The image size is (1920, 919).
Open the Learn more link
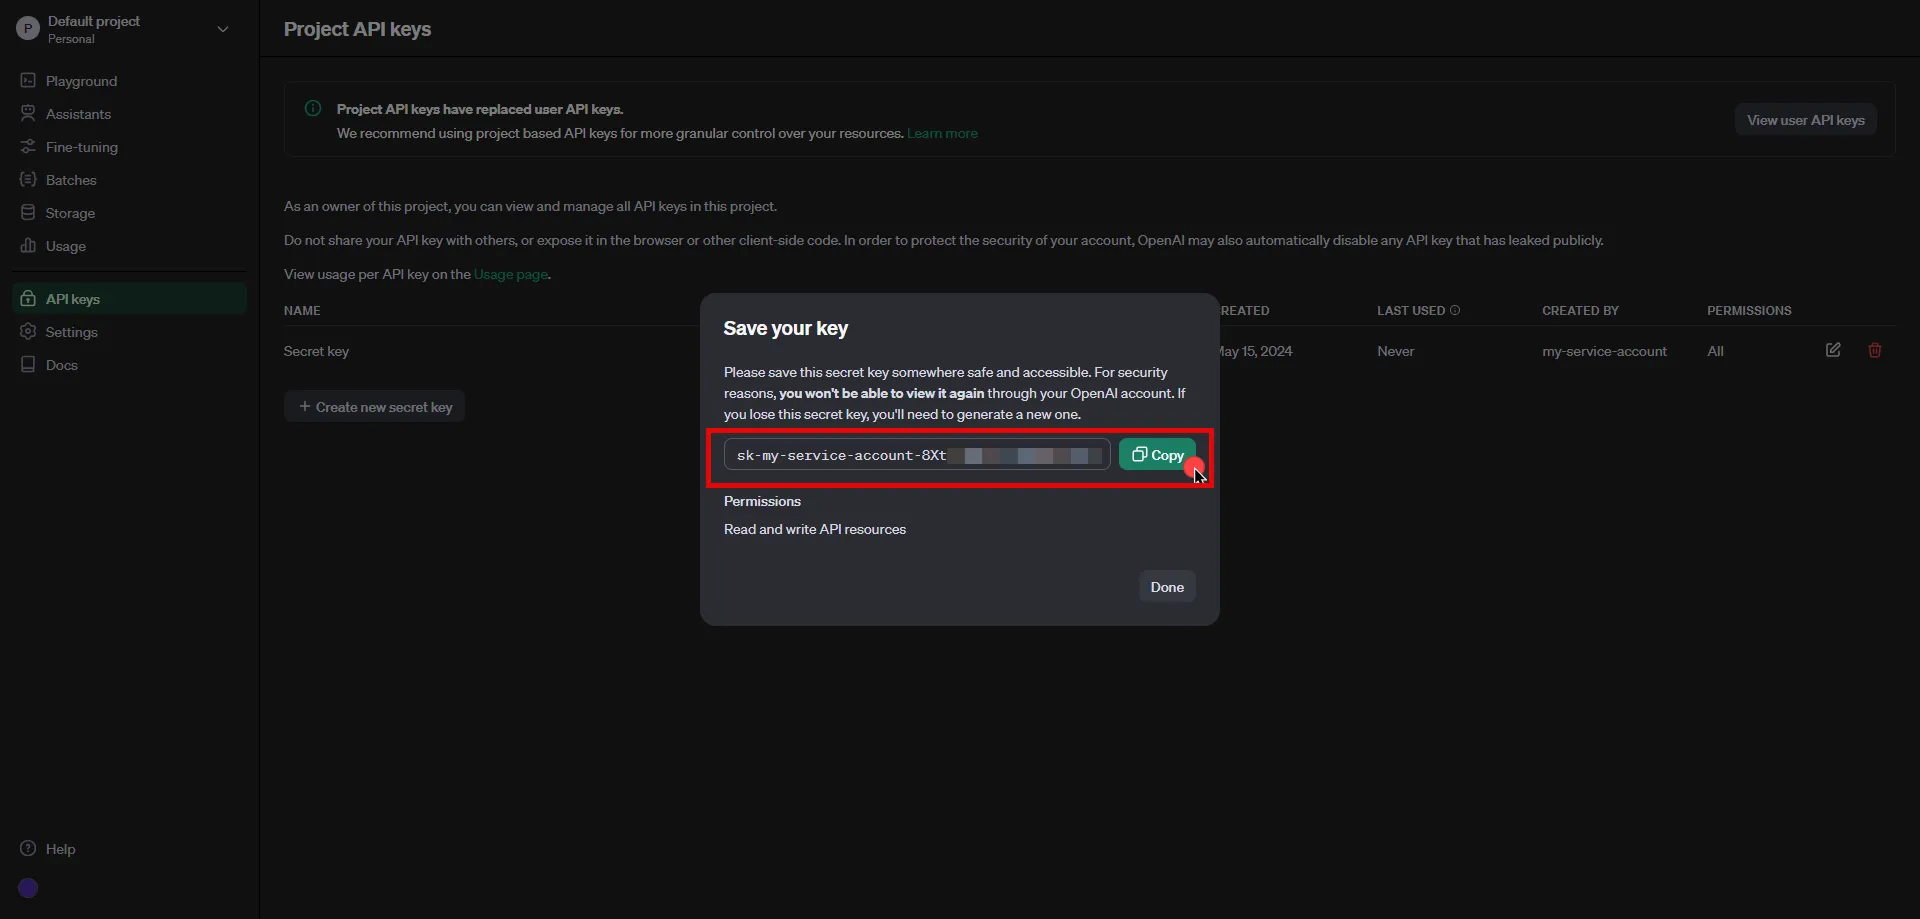(941, 133)
